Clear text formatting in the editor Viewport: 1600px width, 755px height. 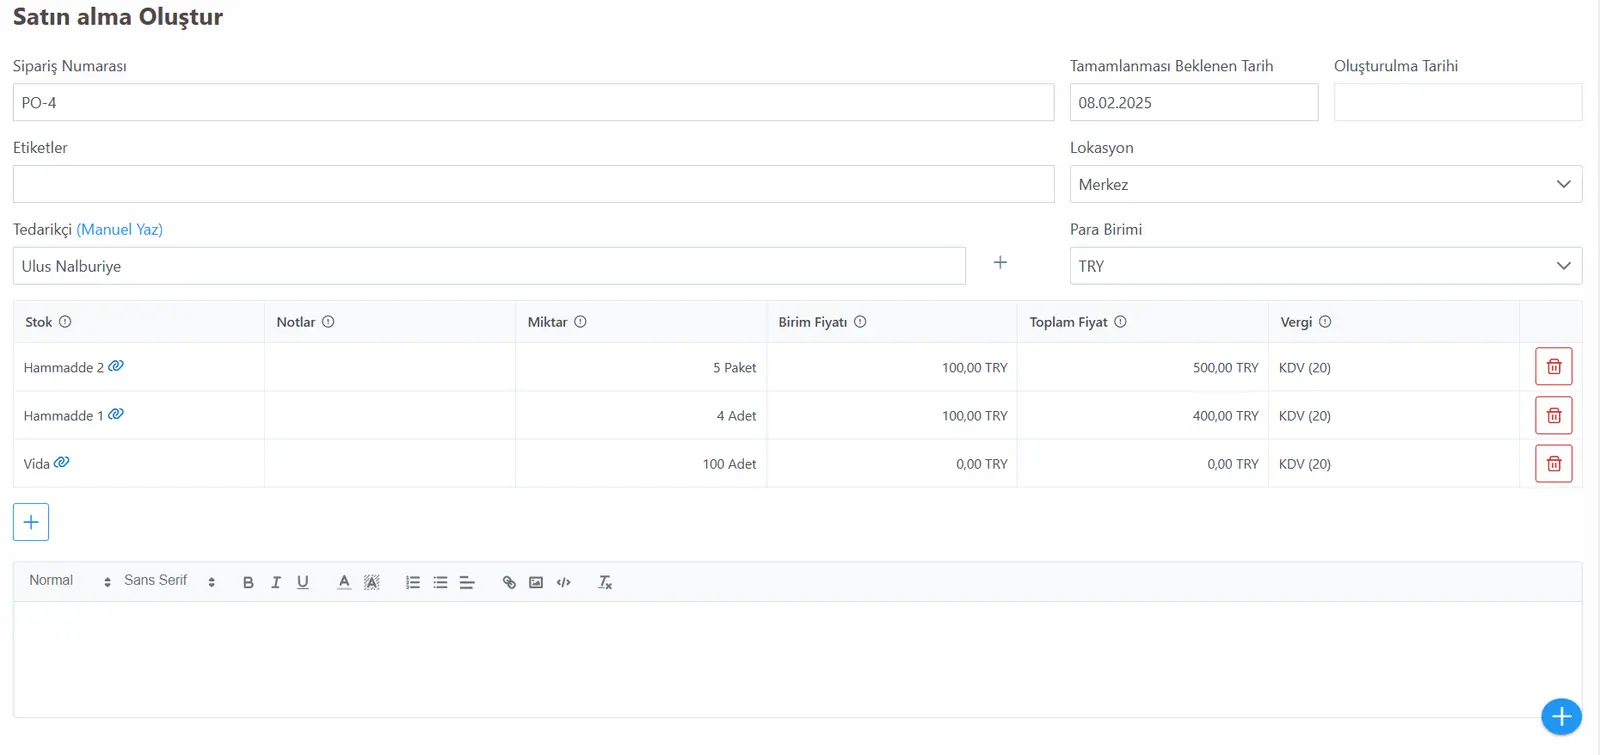tap(605, 582)
